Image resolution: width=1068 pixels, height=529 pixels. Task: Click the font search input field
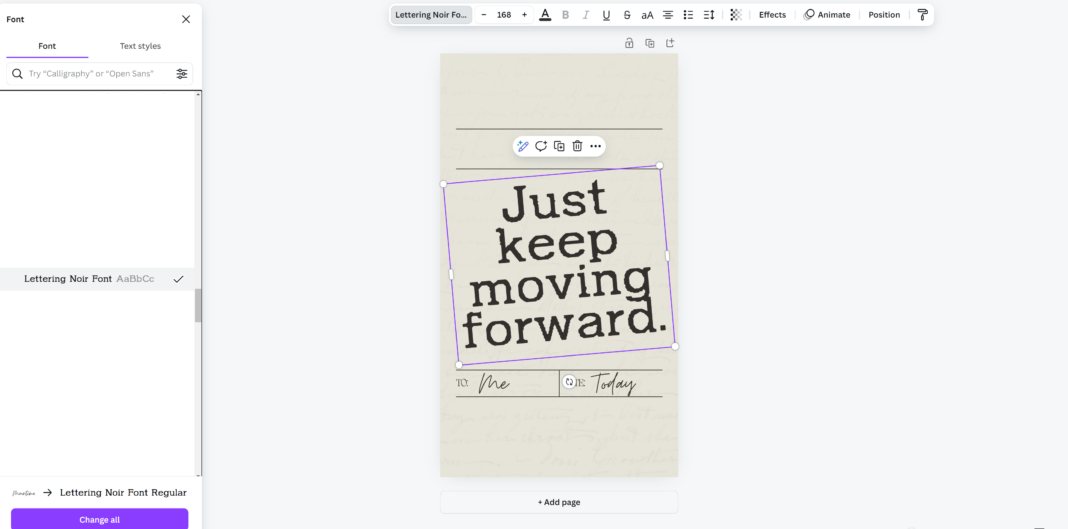click(95, 74)
